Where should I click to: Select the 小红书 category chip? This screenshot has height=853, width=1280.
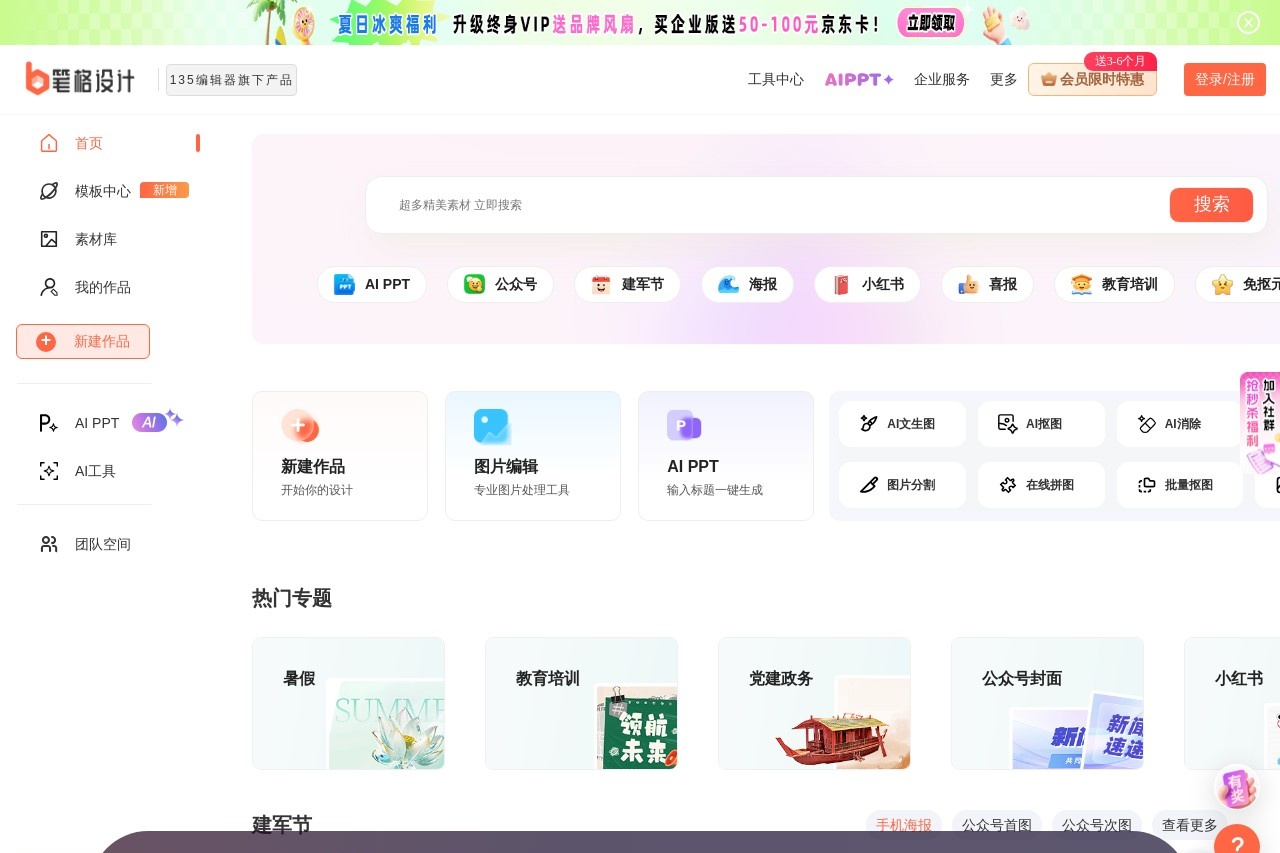point(867,285)
